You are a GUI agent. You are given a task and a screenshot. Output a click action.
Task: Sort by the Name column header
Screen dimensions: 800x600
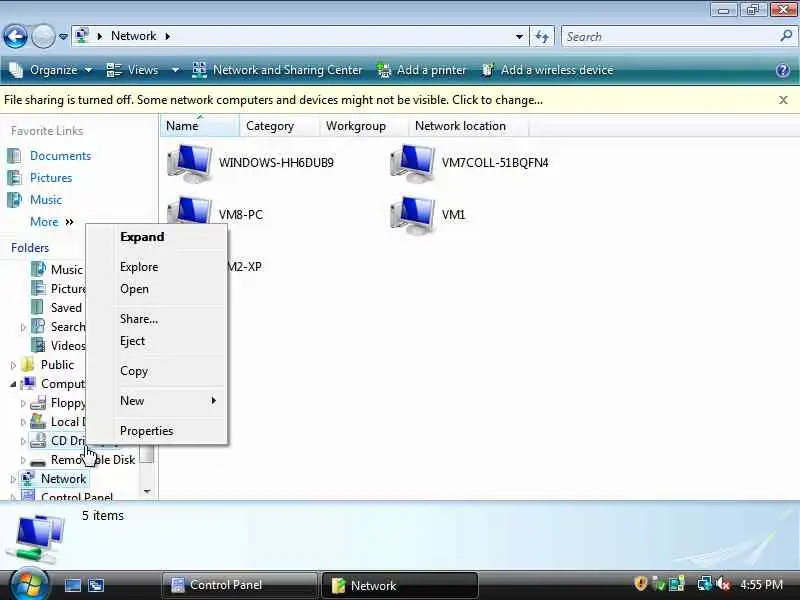[200, 126]
